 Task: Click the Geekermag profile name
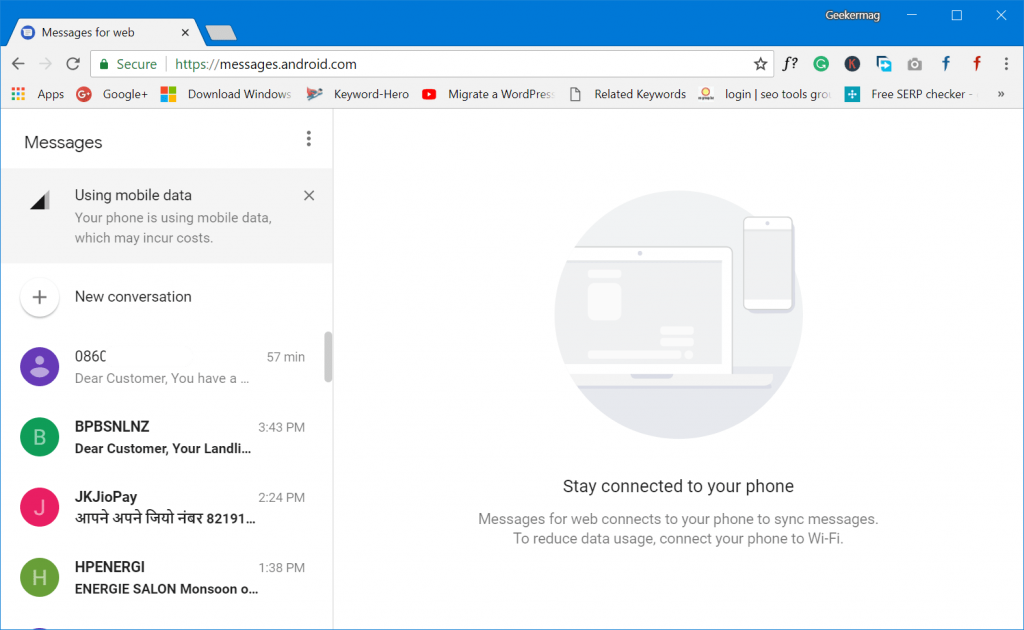(x=852, y=15)
